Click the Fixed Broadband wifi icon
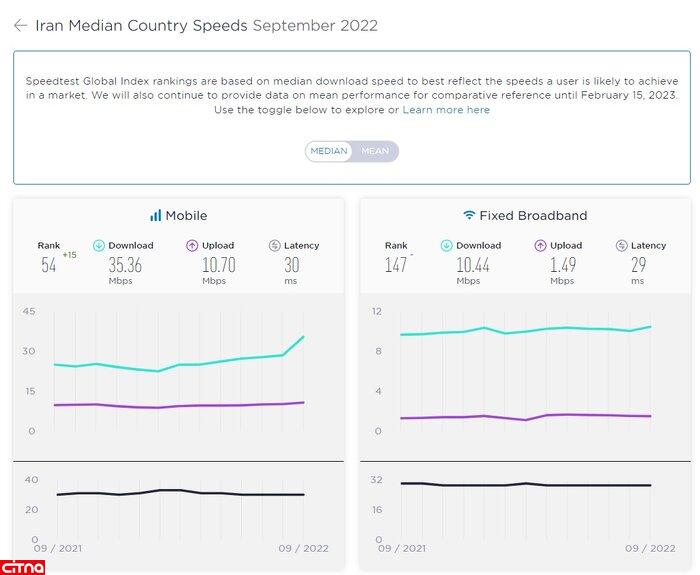The width and height of the screenshot is (700, 575). tap(469, 215)
